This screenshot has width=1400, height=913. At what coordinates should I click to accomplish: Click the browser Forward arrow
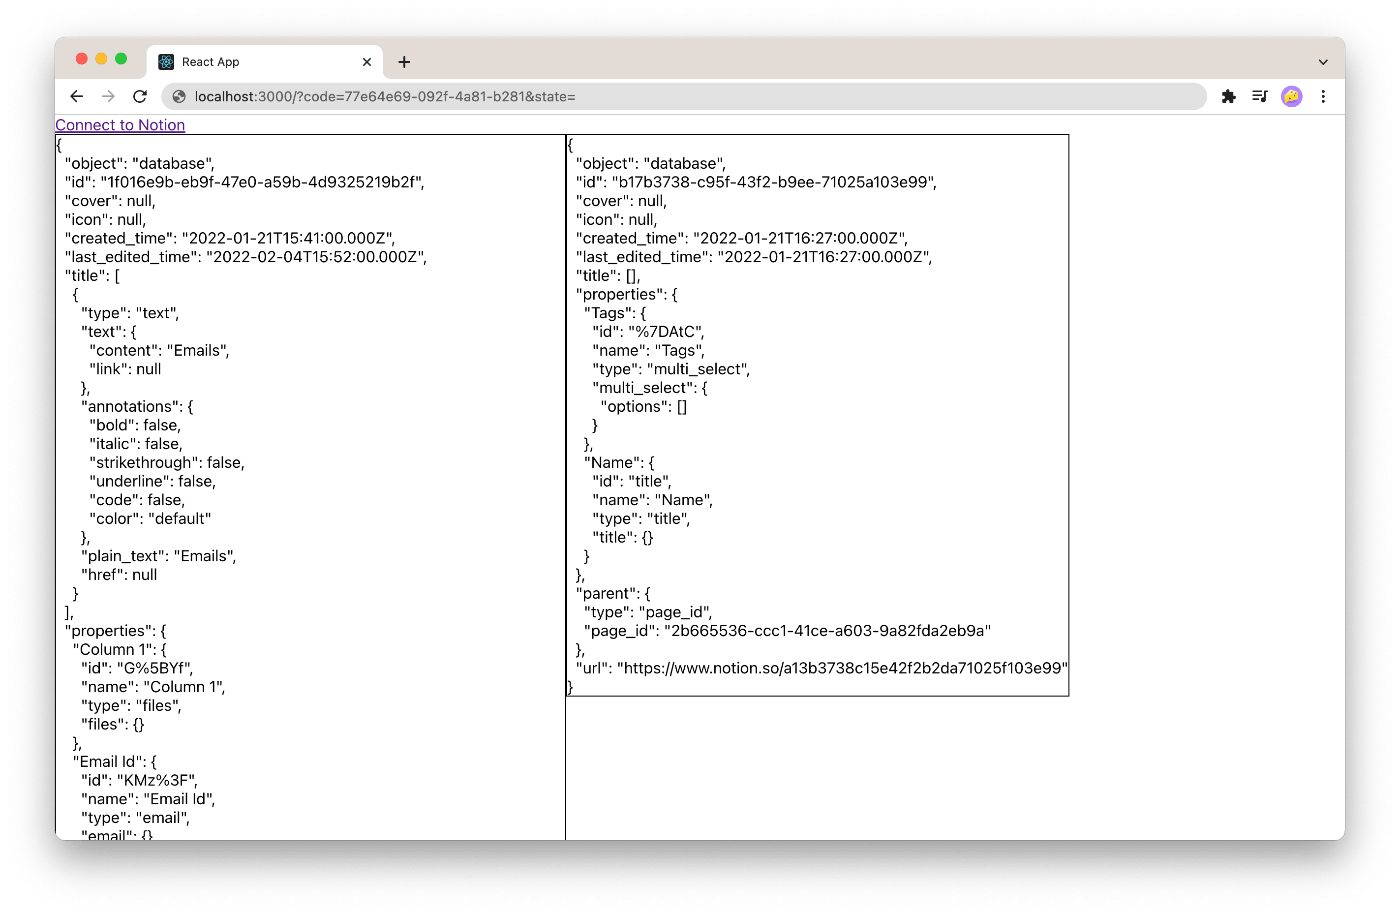click(108, 96)
